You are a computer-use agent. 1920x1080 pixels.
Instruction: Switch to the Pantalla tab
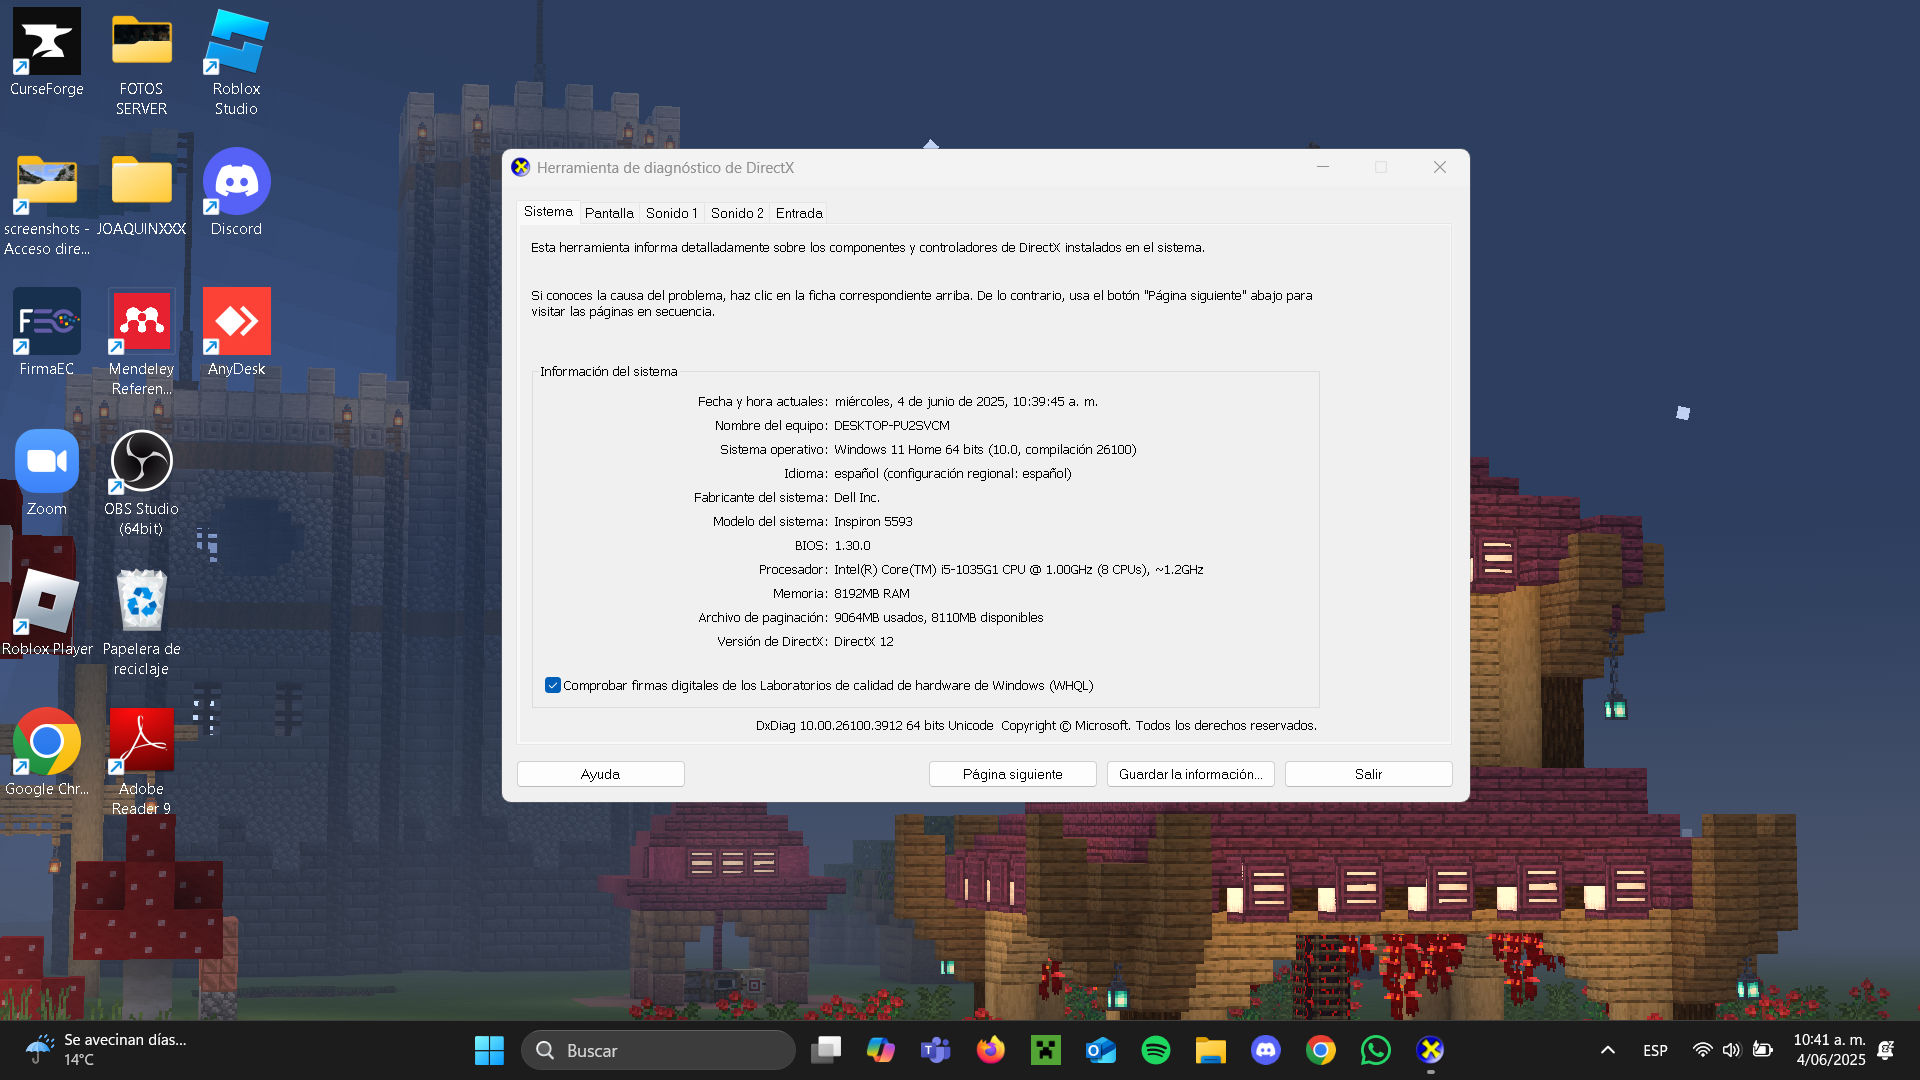tap(609, 213)
